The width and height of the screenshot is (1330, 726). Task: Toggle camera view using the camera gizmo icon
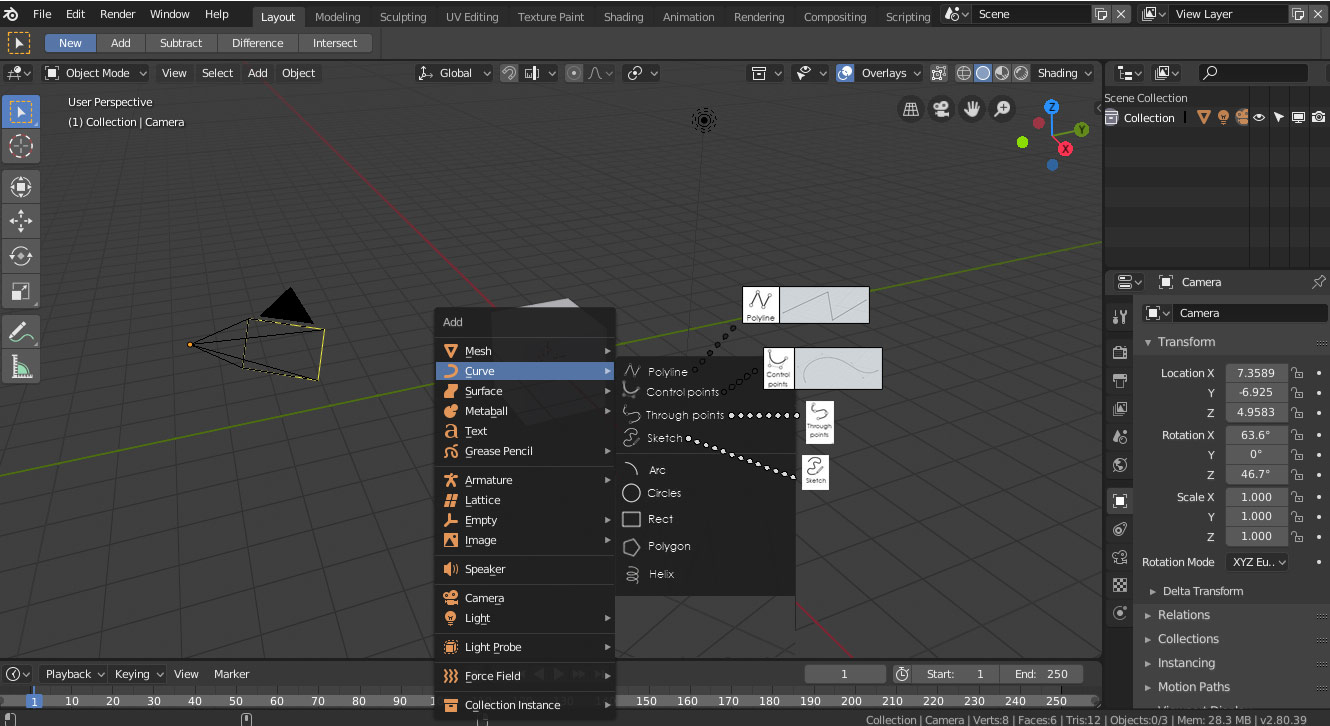pyautogui.click(x=941, y=110)
